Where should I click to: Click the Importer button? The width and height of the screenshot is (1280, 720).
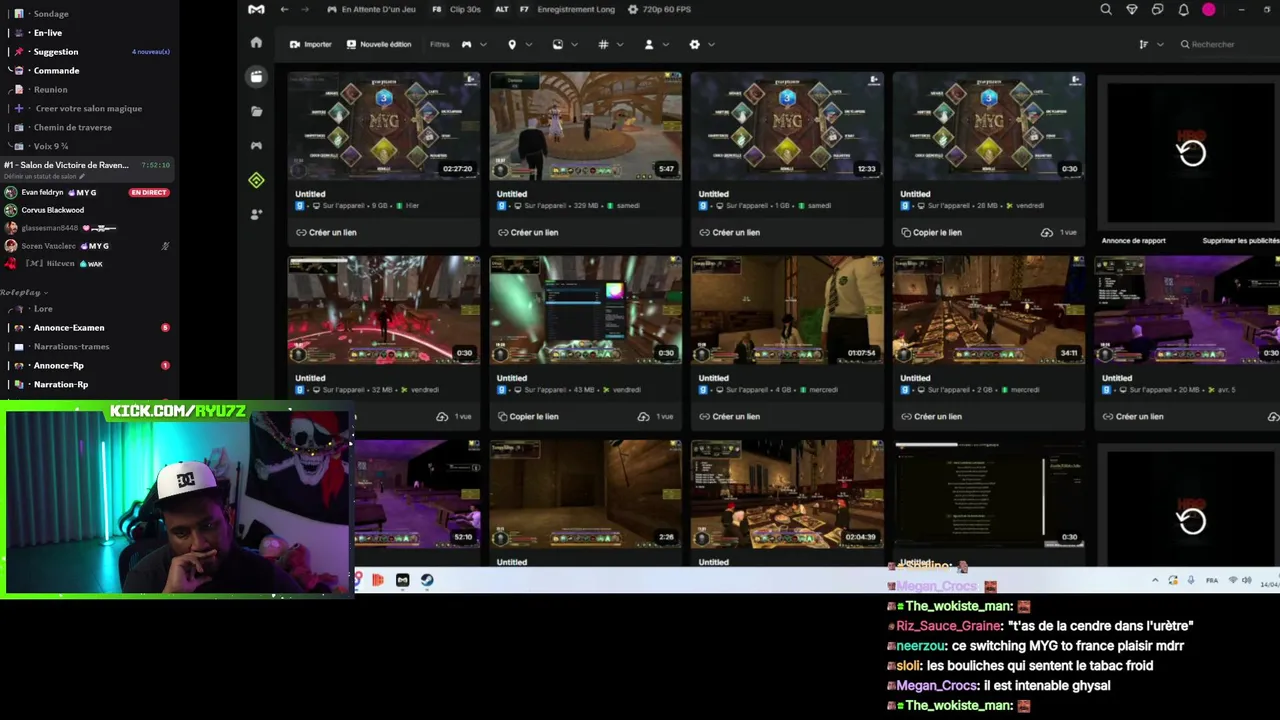click(311, 44)
